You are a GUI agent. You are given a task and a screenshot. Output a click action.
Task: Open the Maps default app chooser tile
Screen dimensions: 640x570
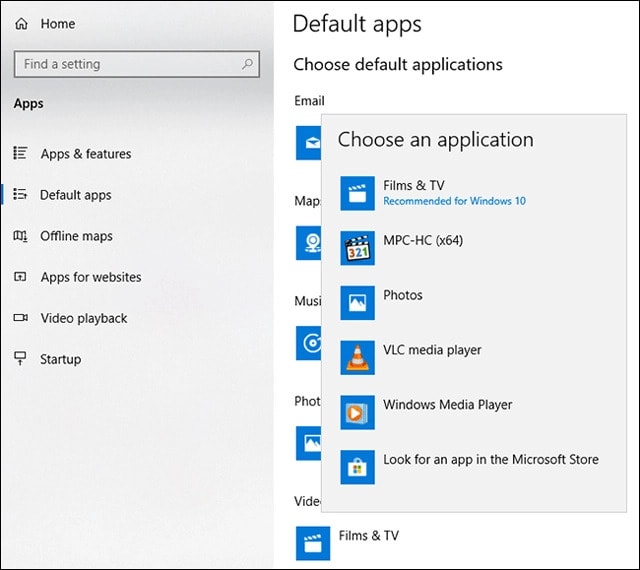(x=309, y=243)
